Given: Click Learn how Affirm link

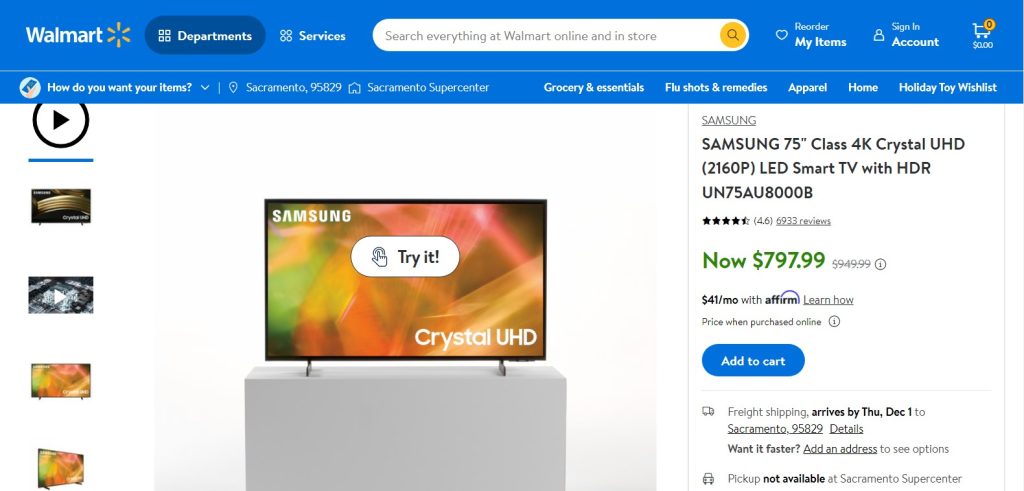Looking at the screenshot, I should 828,300.
